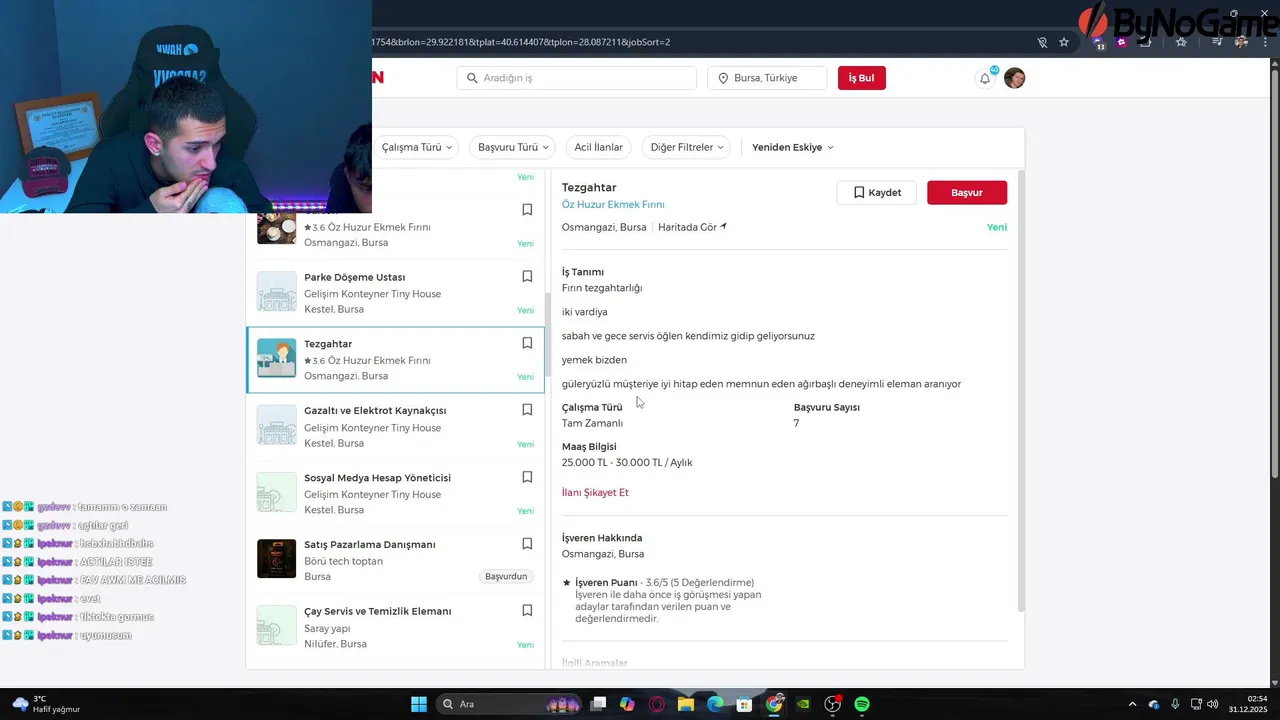Bookmark the partially visible top job listing
This screenshot has height=720, width=1280.
click(x=527, y=210)
